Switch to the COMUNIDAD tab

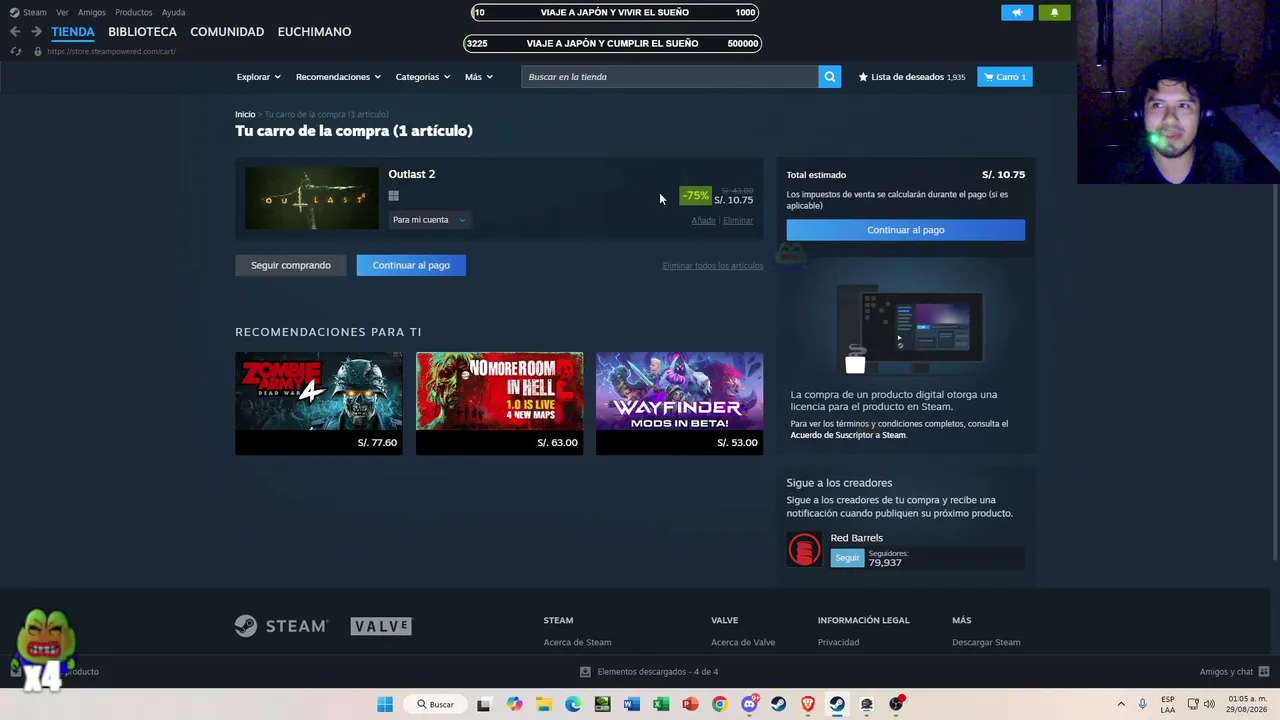(227, 32)
